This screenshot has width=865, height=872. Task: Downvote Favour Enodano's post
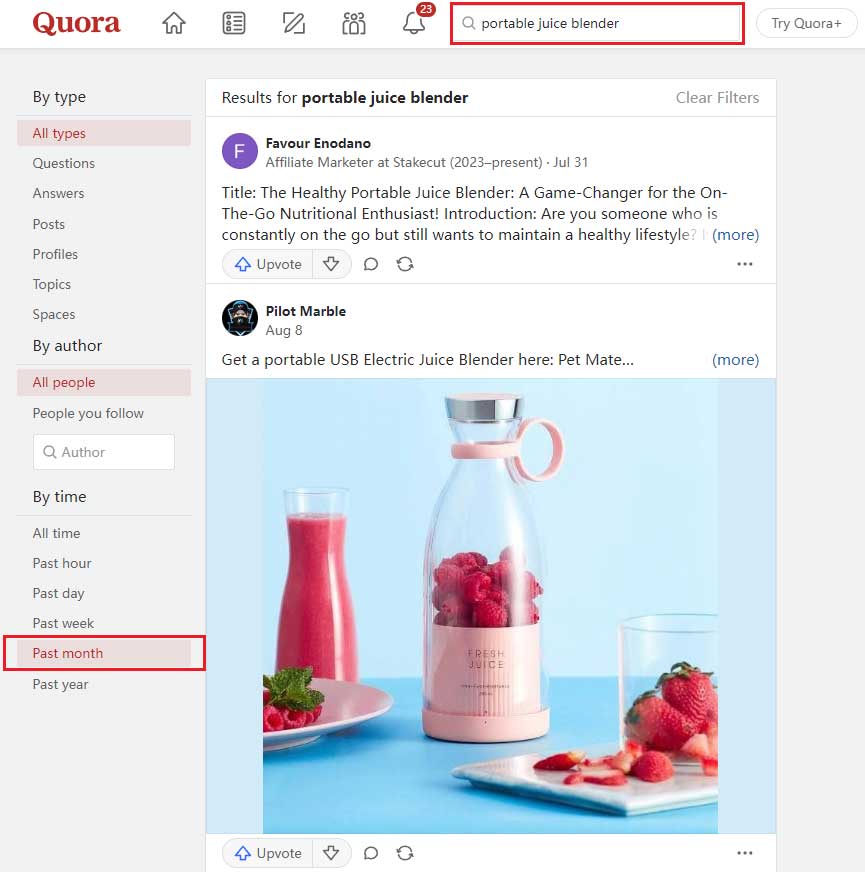click(331, 264)
